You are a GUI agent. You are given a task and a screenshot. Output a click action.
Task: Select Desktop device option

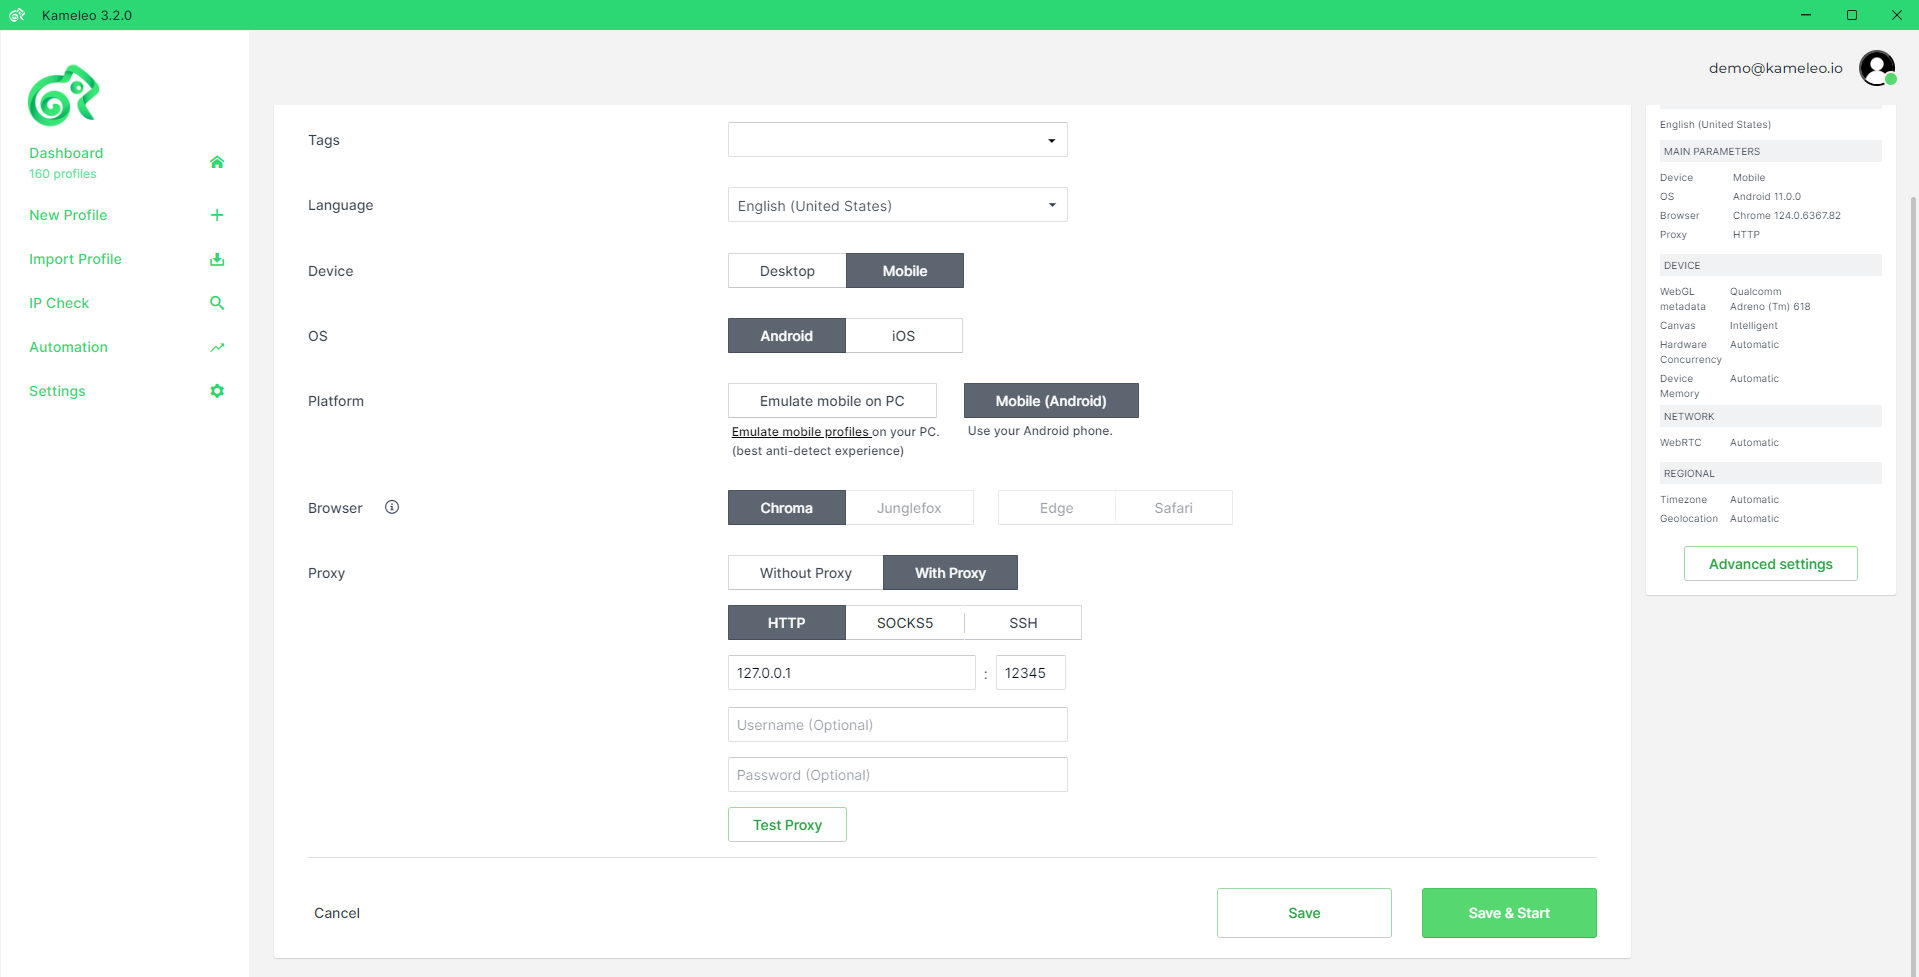(787, 271)
